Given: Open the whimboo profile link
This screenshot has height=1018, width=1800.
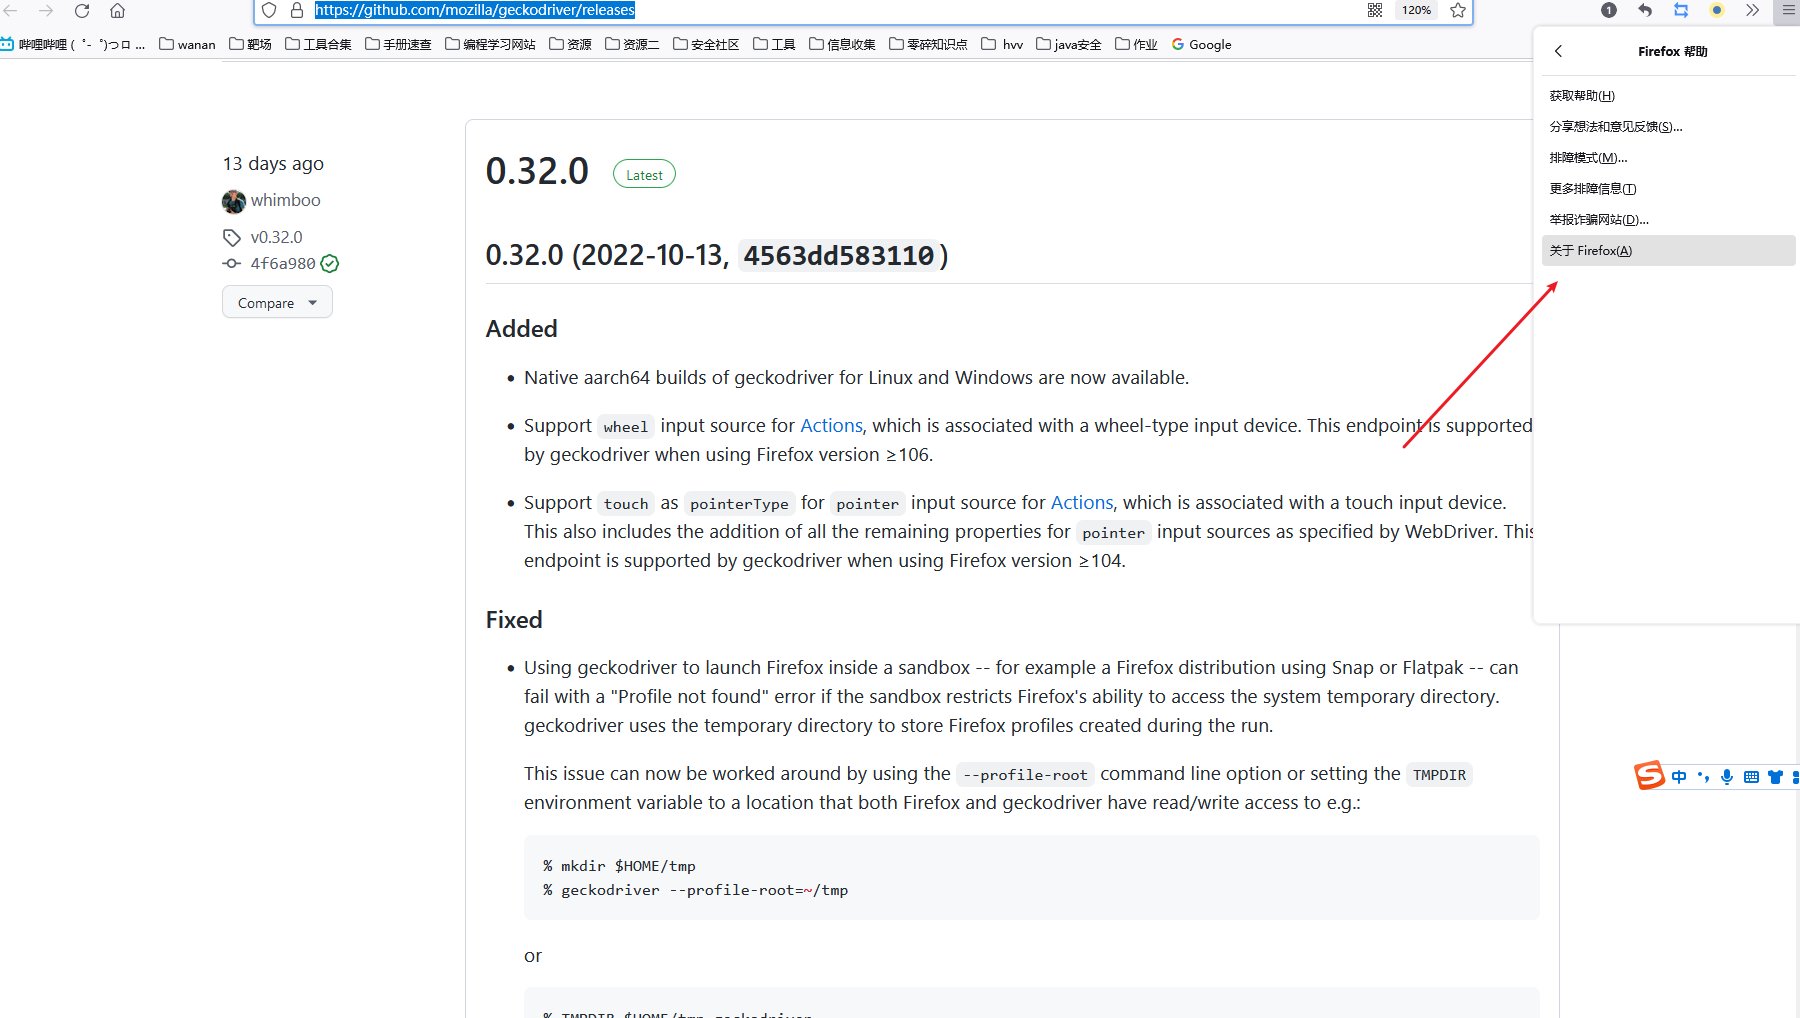Looking at the screenshot, I should 286,200.
